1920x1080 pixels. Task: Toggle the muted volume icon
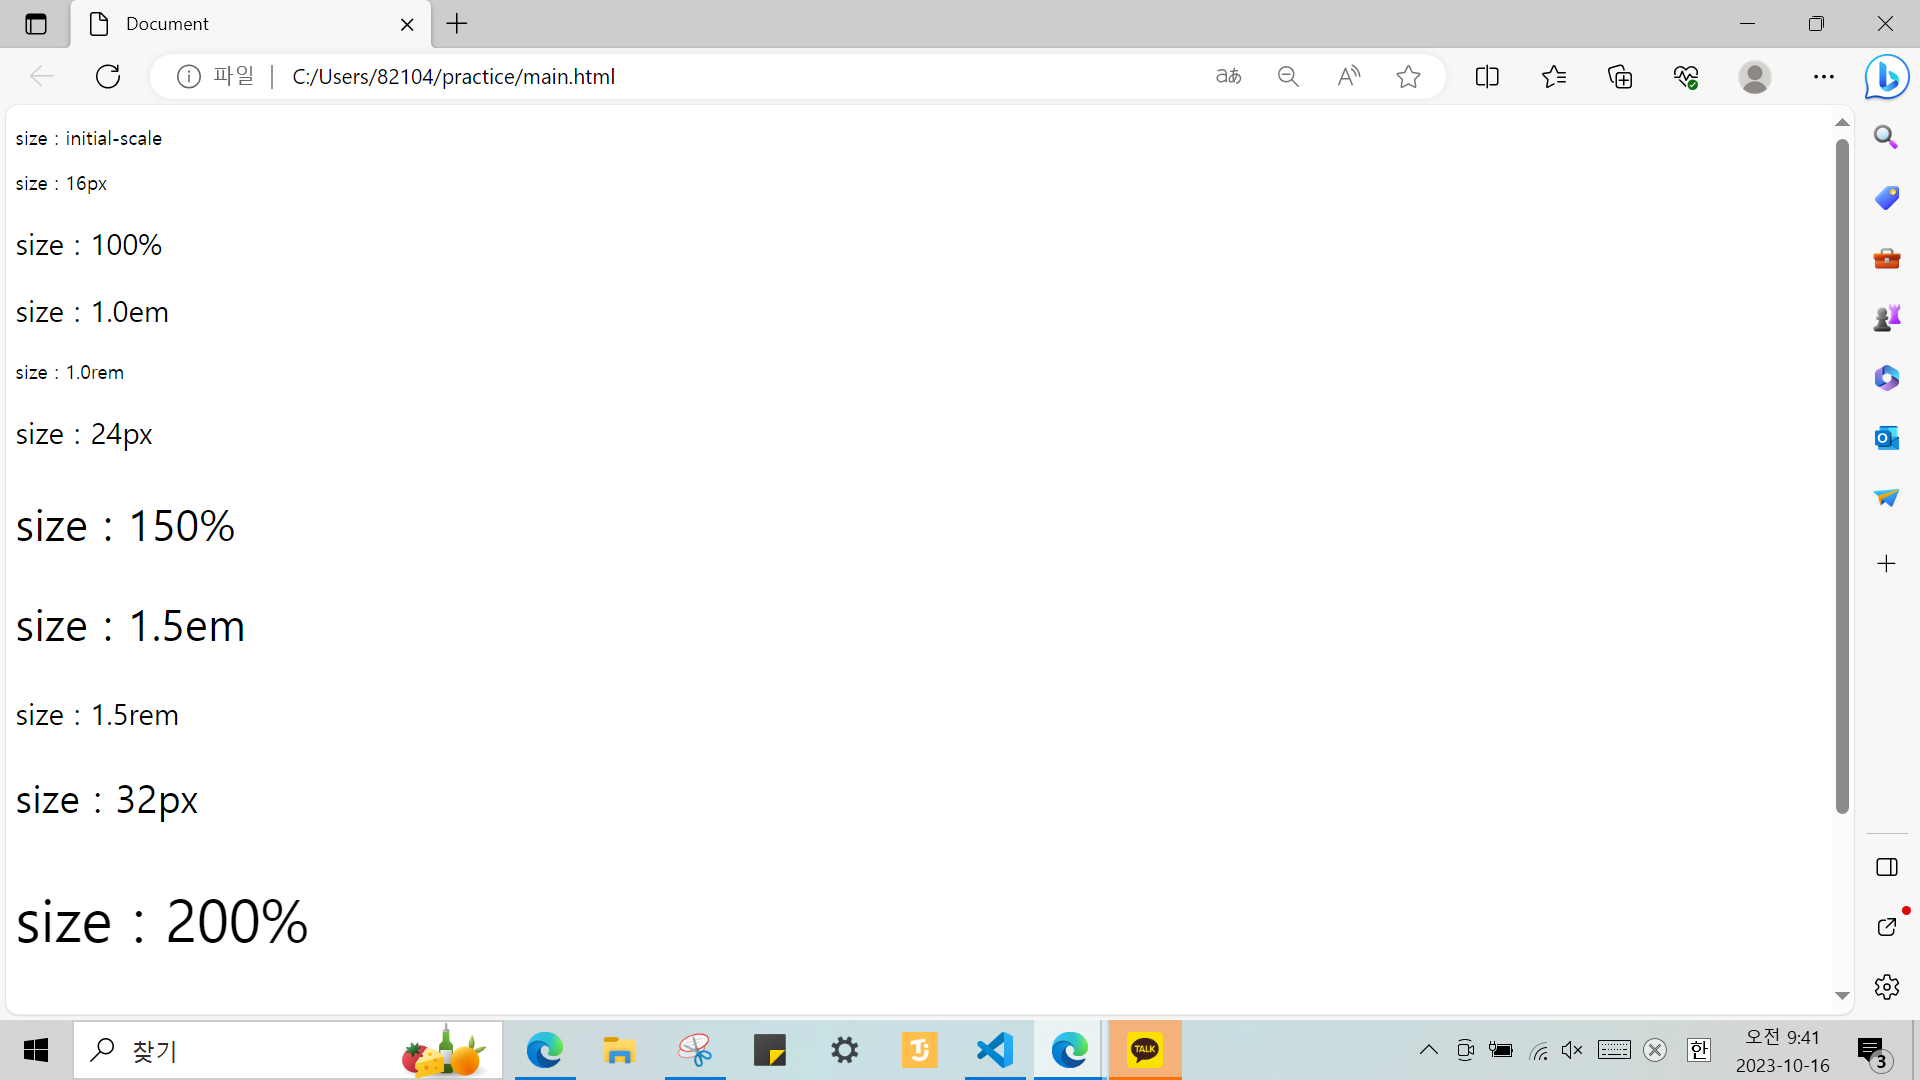pos(1572,1050)
